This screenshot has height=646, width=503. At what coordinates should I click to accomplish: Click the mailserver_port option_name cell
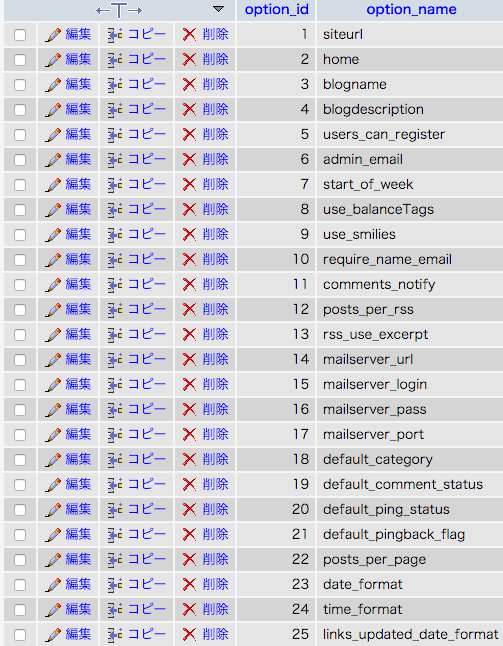(410, 435)
